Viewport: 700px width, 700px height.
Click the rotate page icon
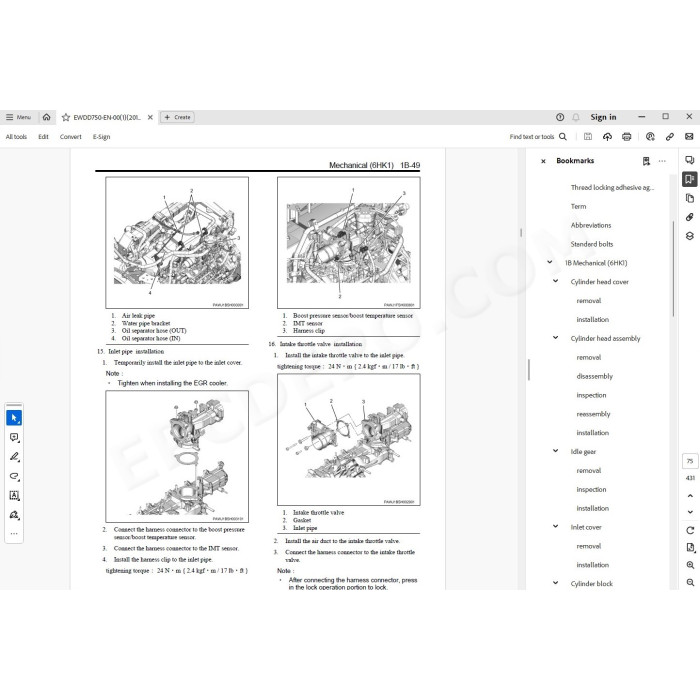click(690, 530)
